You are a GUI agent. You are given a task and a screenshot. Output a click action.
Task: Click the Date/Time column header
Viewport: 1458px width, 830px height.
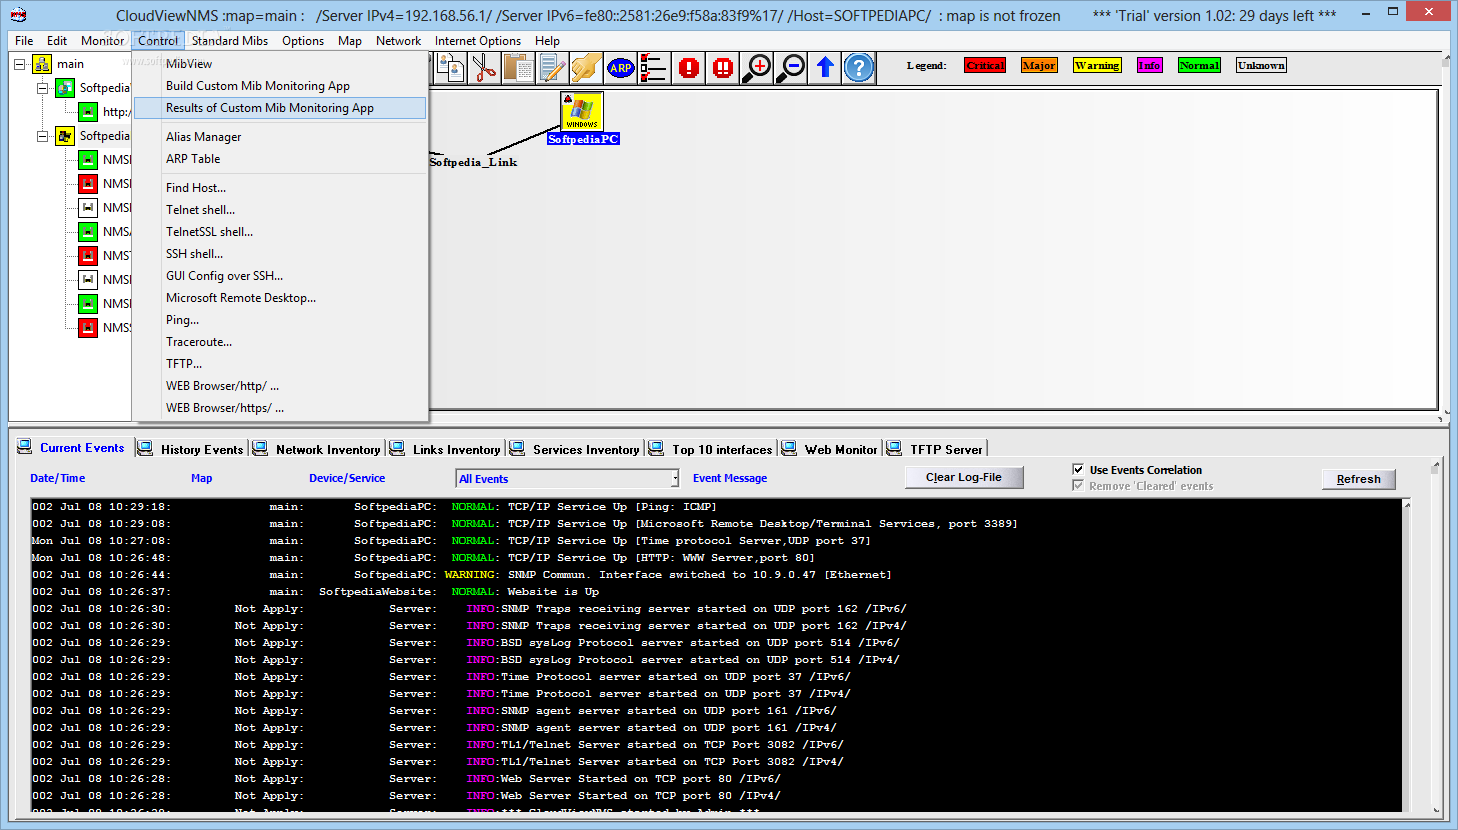(x=58, y=478)
